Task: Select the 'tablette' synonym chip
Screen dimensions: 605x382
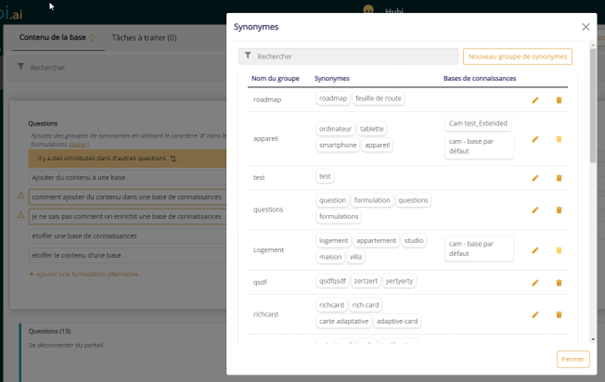Action: (372, 129)
